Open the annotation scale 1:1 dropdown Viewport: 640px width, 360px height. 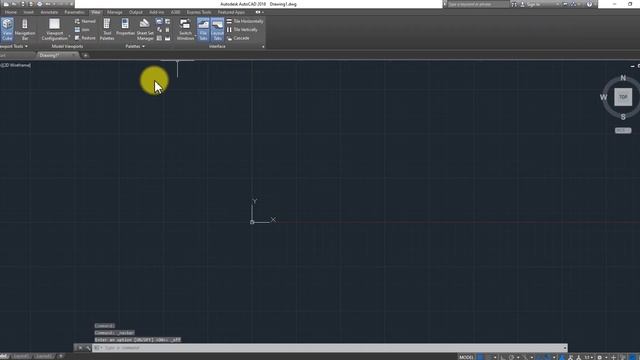(588, 357)
